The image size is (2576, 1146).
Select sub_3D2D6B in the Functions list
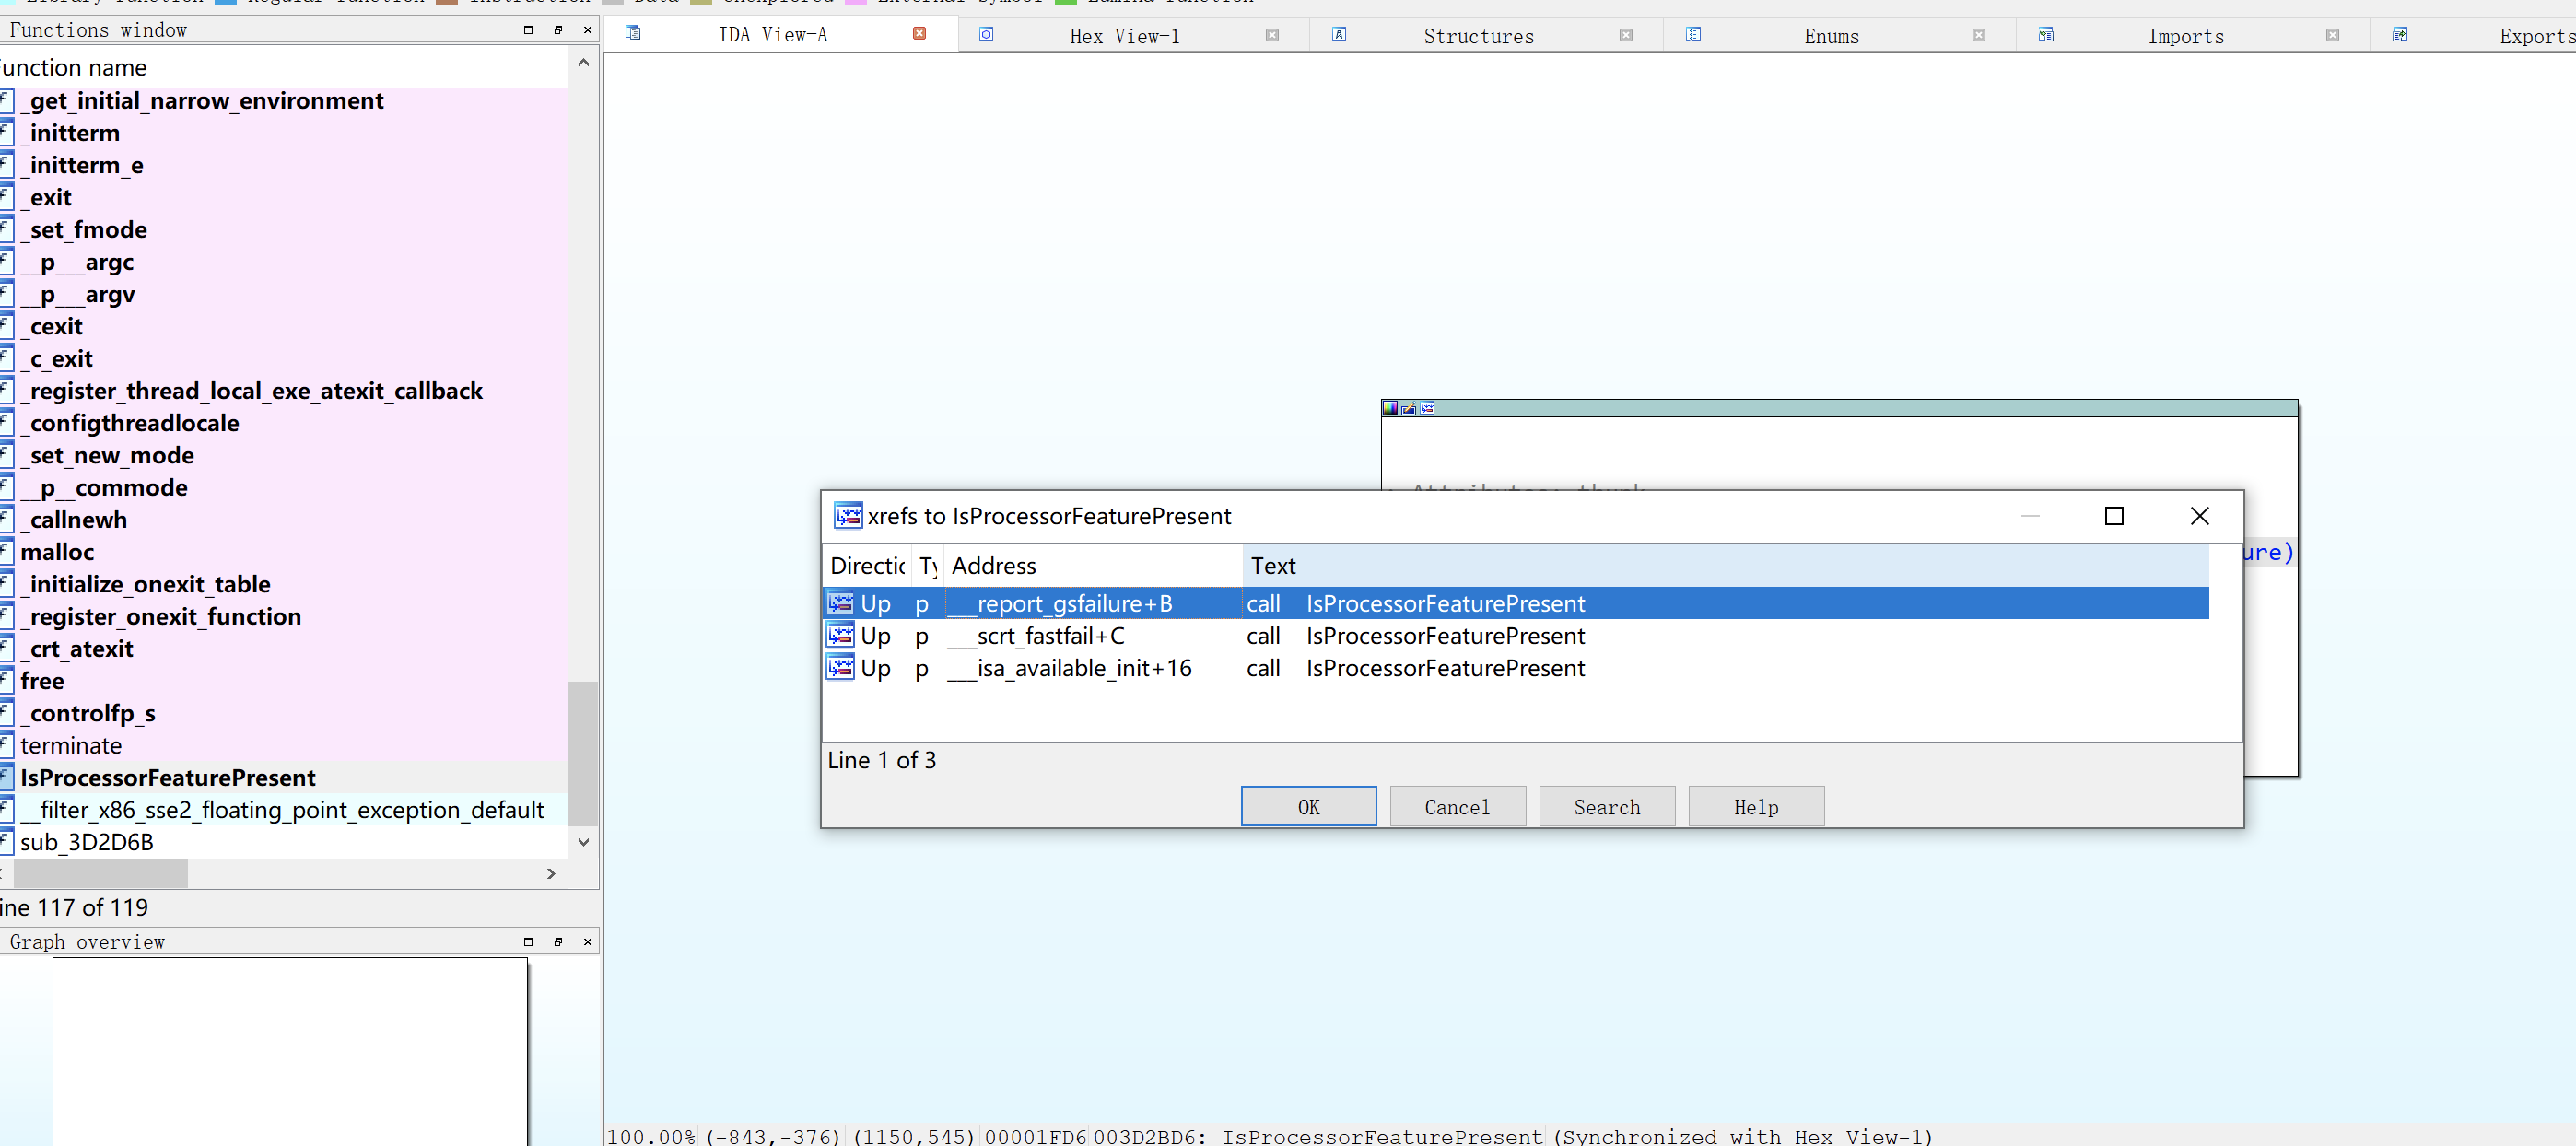284,842
